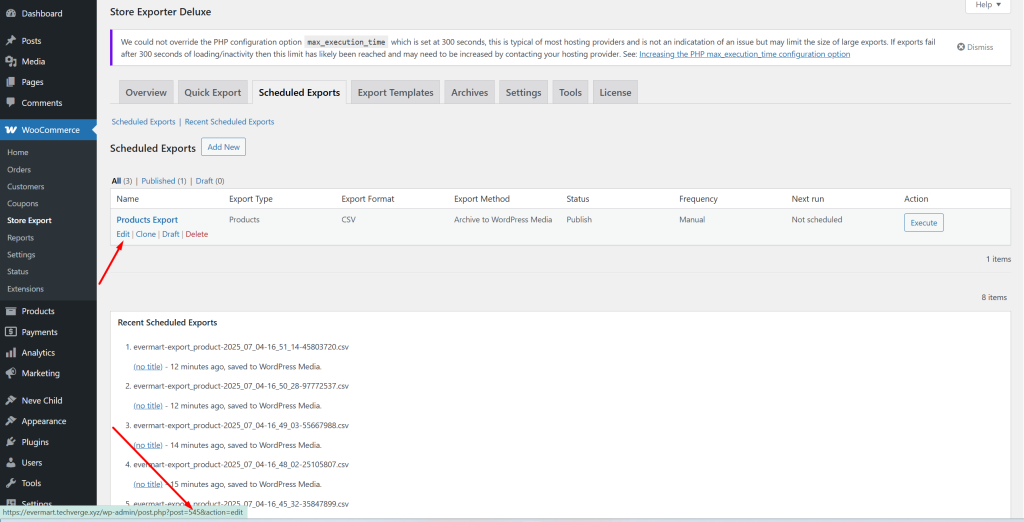Open WooCommerce Settings submenu
Image resolution: width=1024 pixels, height=522 pixels.
(21, 255)
